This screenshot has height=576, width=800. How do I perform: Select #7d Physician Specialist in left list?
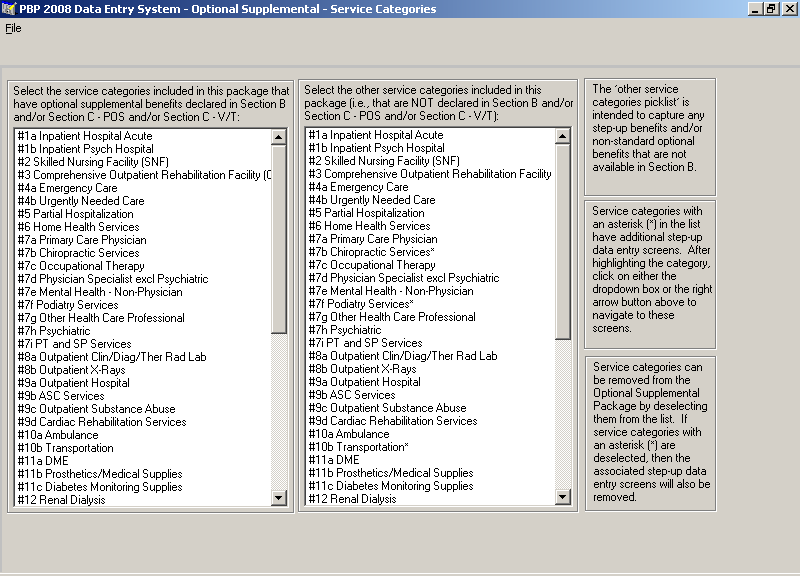[143, 279]
